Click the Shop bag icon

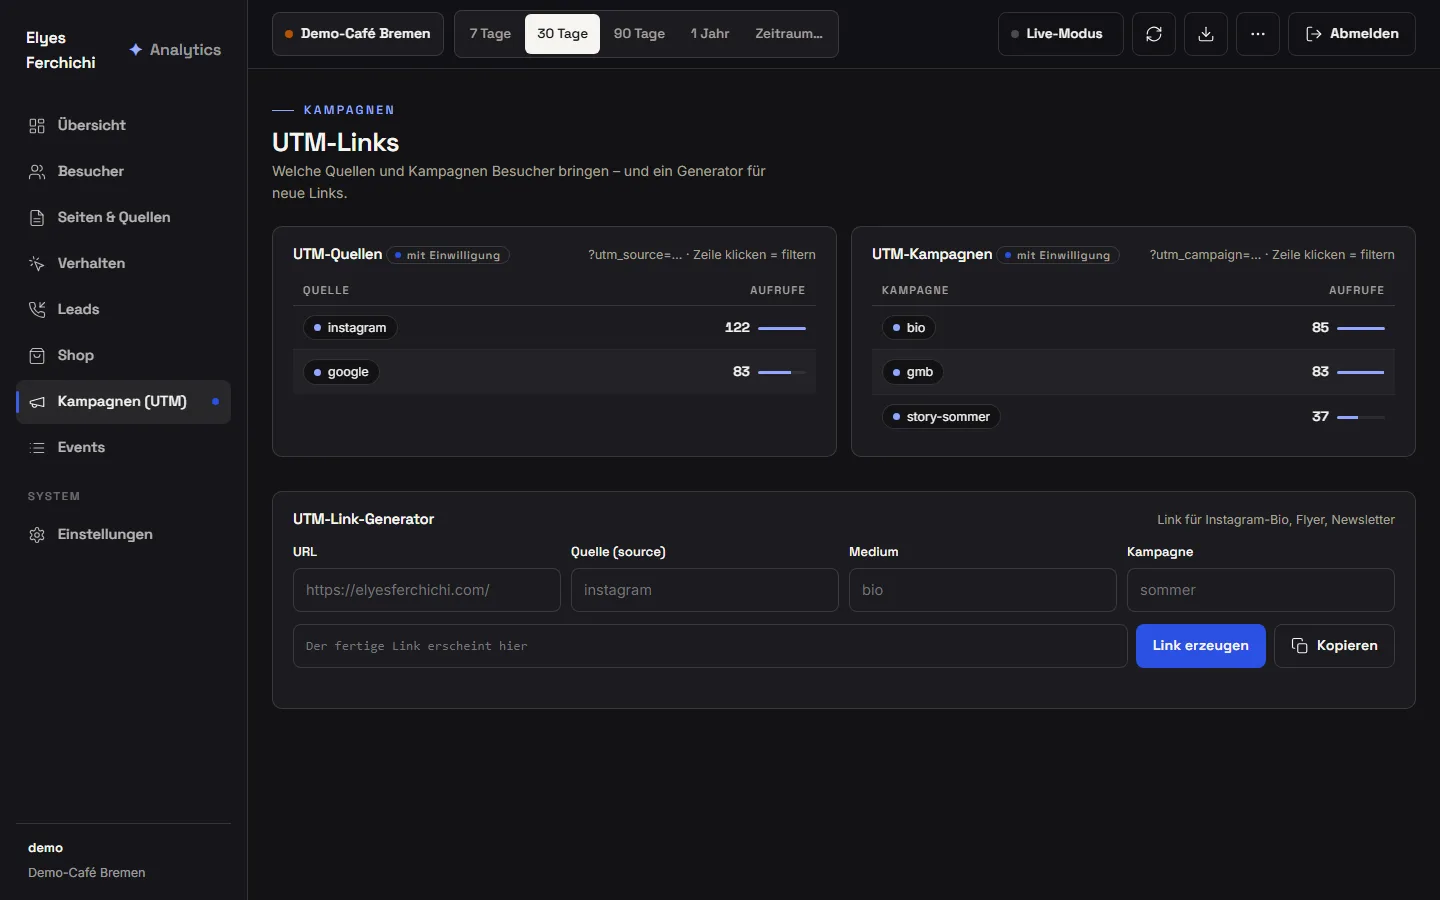pyautogui.click(x=37, y=356)
